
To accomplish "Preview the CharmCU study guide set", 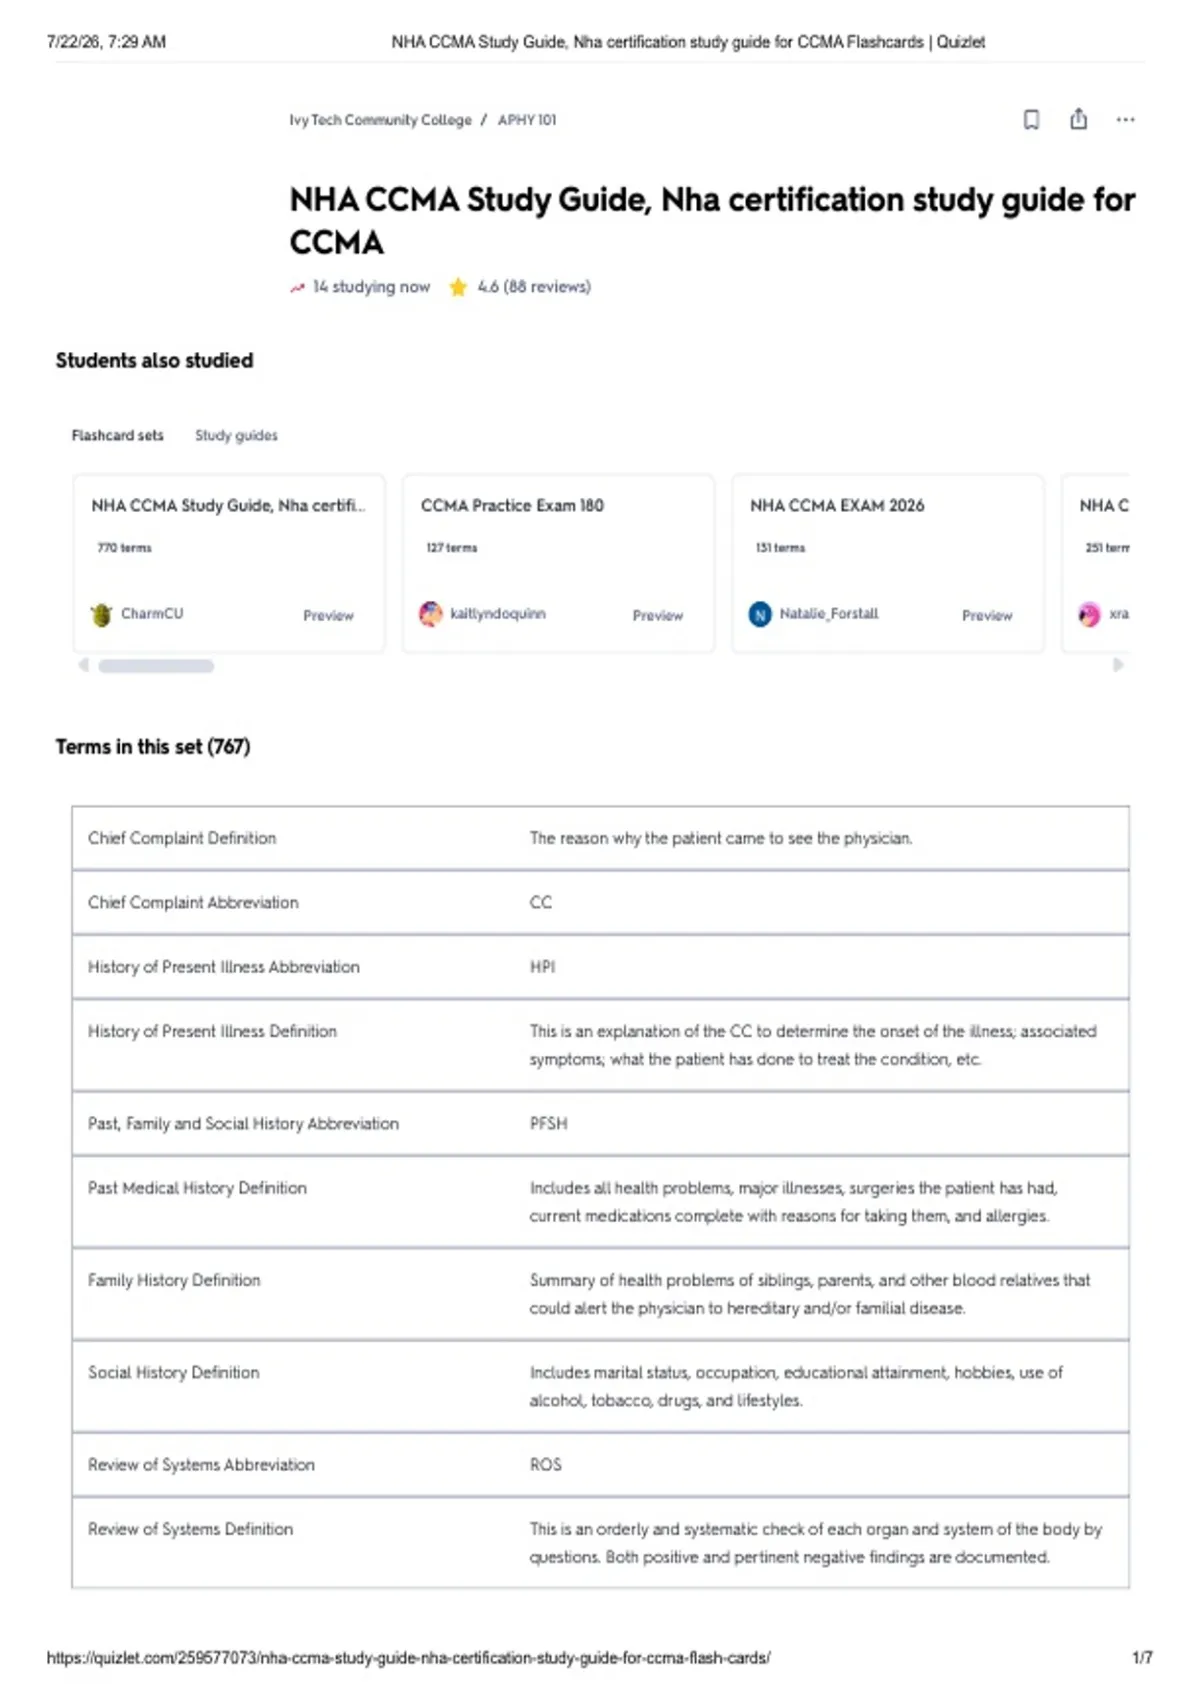I will click(x=328, y=615).
